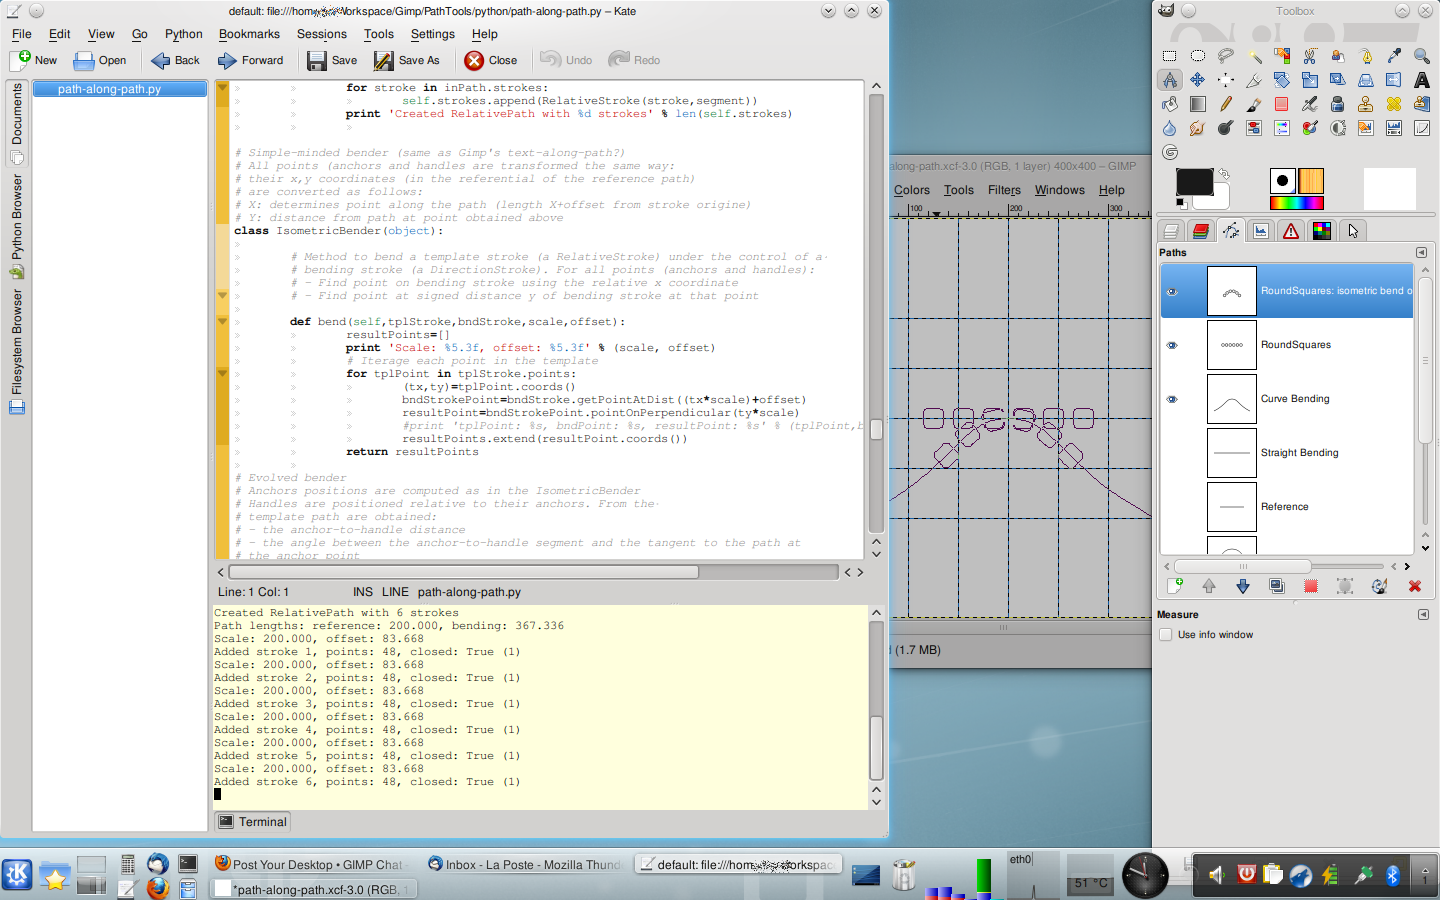Viewport: 1440px width, 900px height.
Task: Activate the Move tool
Action: (1197, 80)
